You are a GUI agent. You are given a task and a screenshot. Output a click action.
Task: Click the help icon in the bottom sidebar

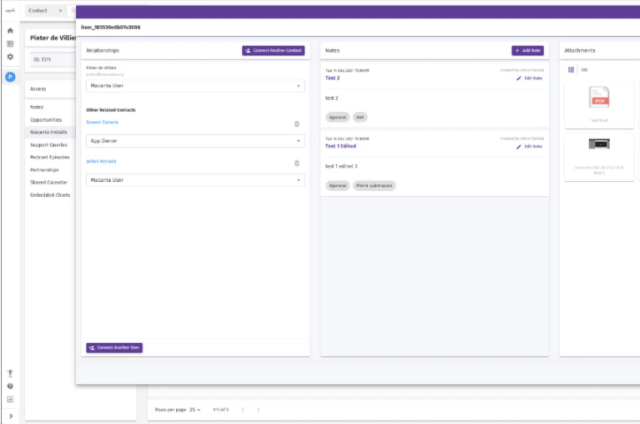pyautogui.click(x=10, y=385)
